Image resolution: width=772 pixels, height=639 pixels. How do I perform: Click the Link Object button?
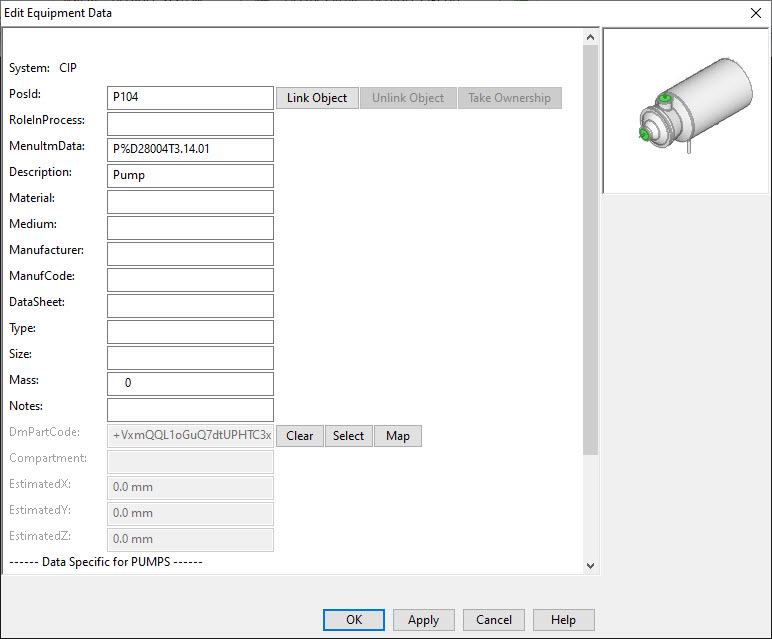(x=317, y=98)
